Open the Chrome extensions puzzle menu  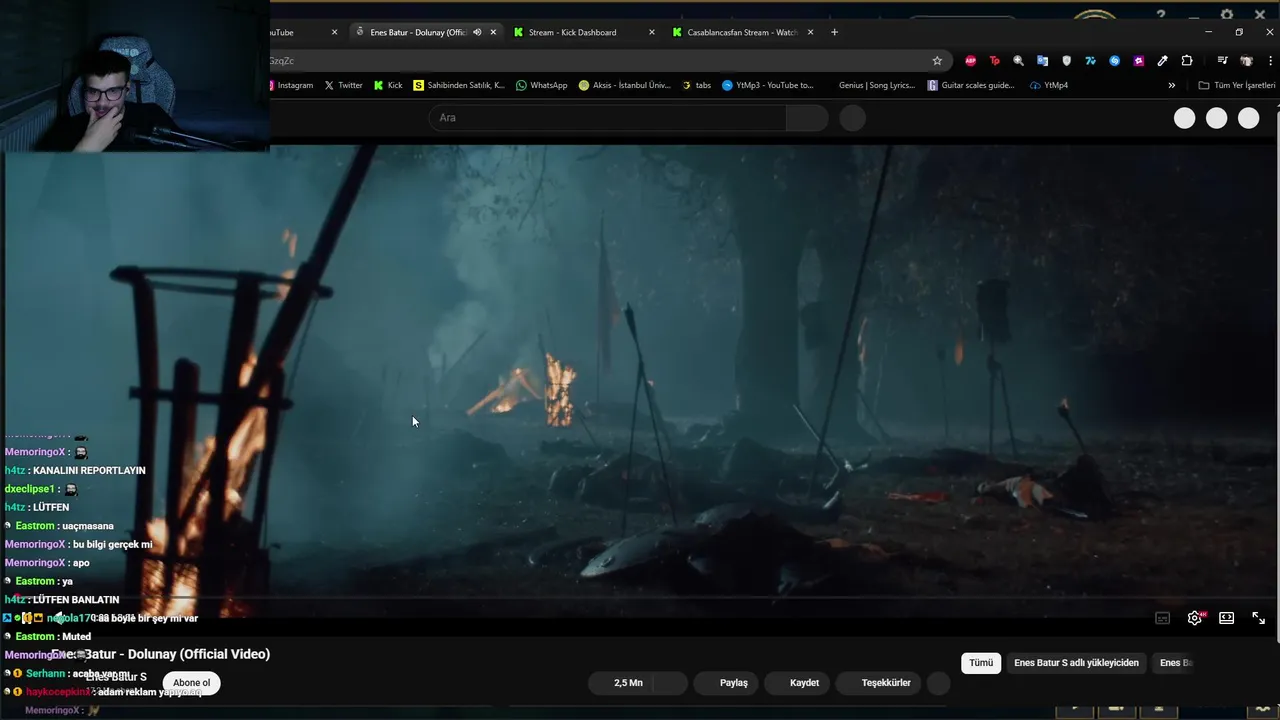[1187, 61]
